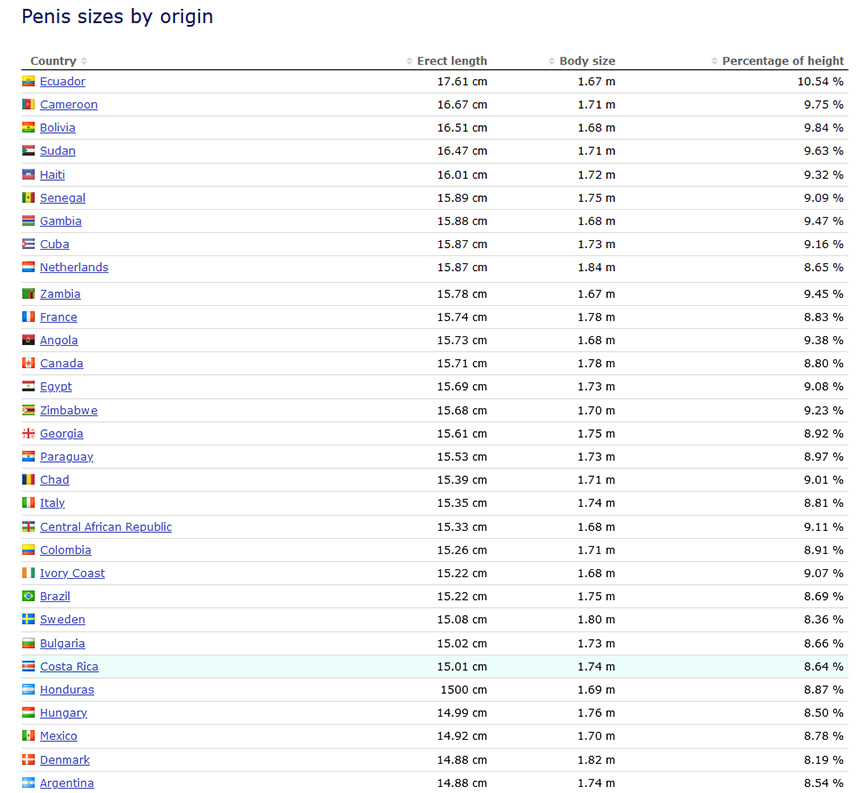Click the Italy flag icon
This screenshot has width=868, height=793.
(29, 503)
